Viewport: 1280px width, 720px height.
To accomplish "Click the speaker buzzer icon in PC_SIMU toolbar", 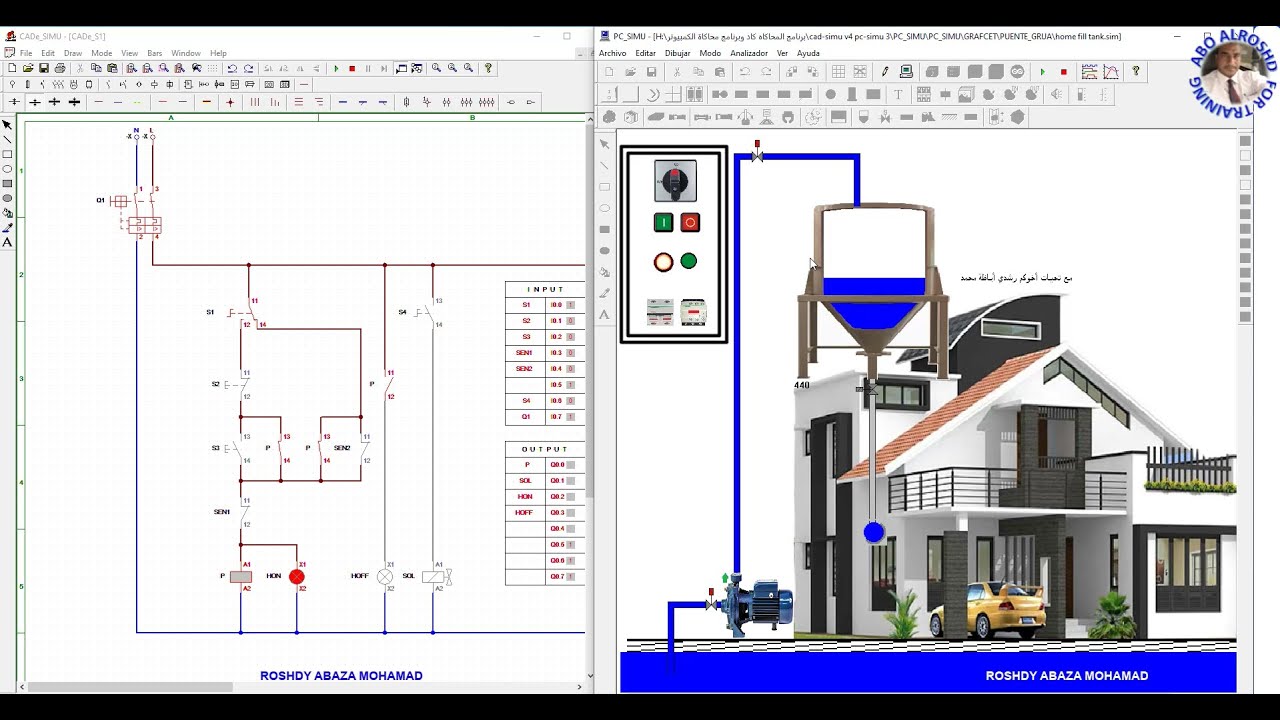I will click(x=1056, y=95).
